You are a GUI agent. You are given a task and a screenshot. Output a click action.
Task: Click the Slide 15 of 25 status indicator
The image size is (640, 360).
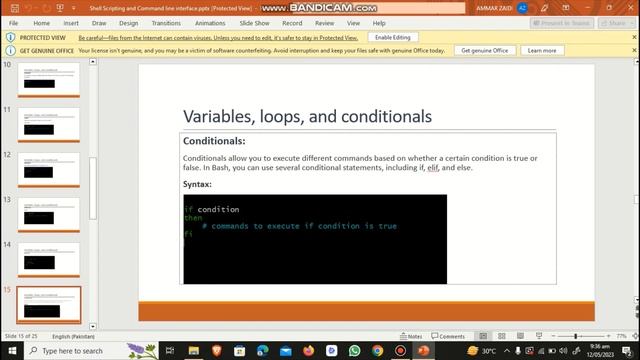click(x=21, y=336)
